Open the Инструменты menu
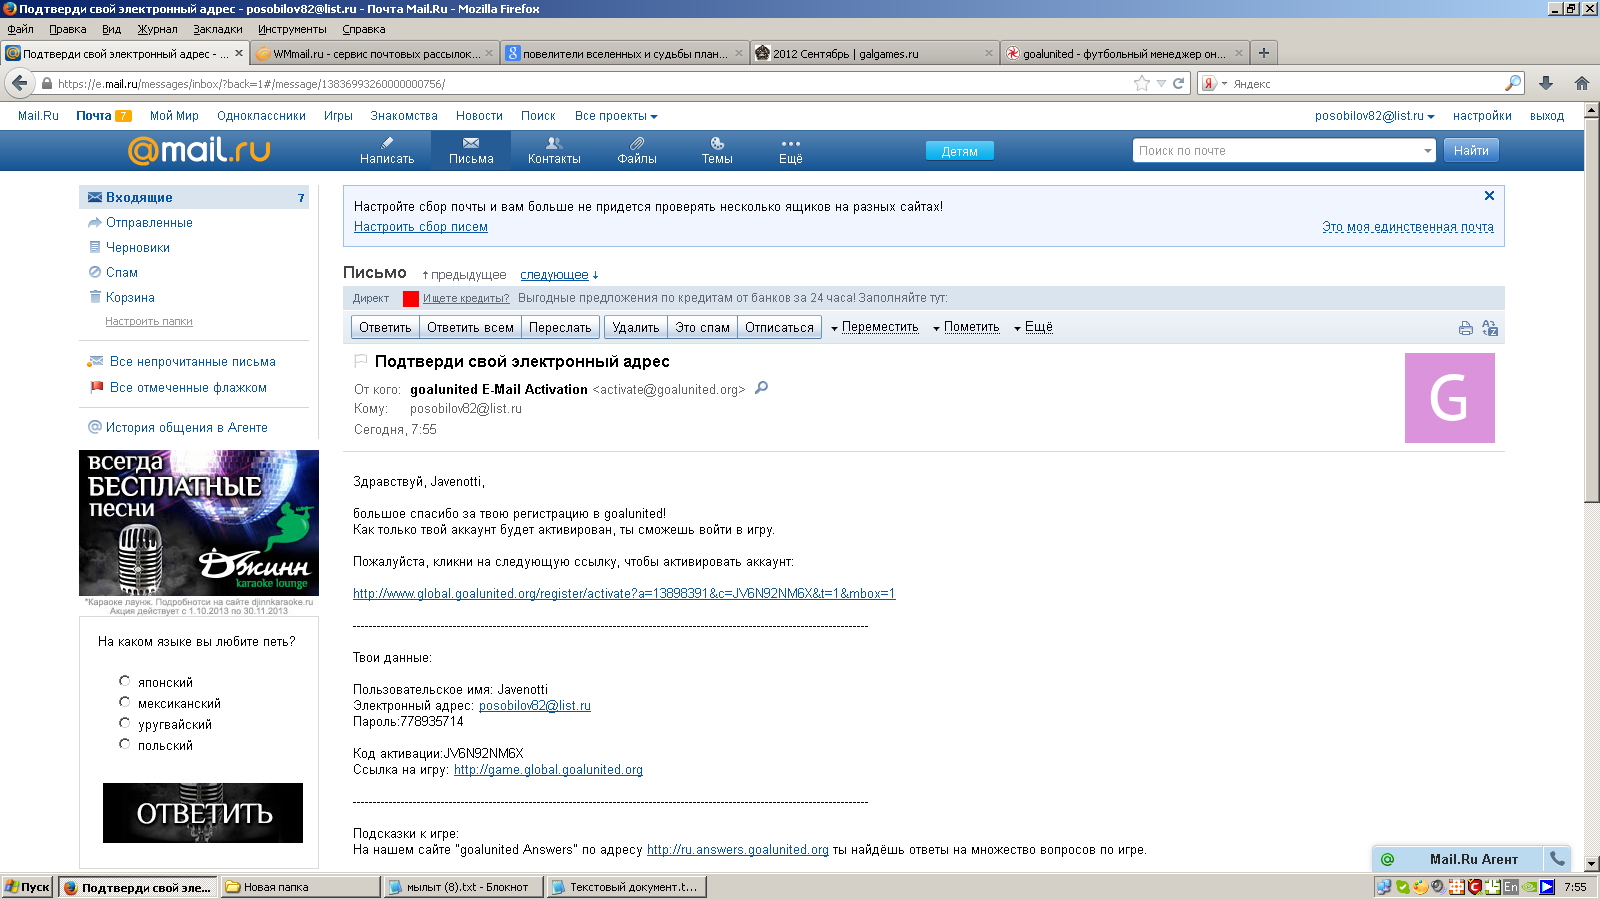 tap(292, 29)
